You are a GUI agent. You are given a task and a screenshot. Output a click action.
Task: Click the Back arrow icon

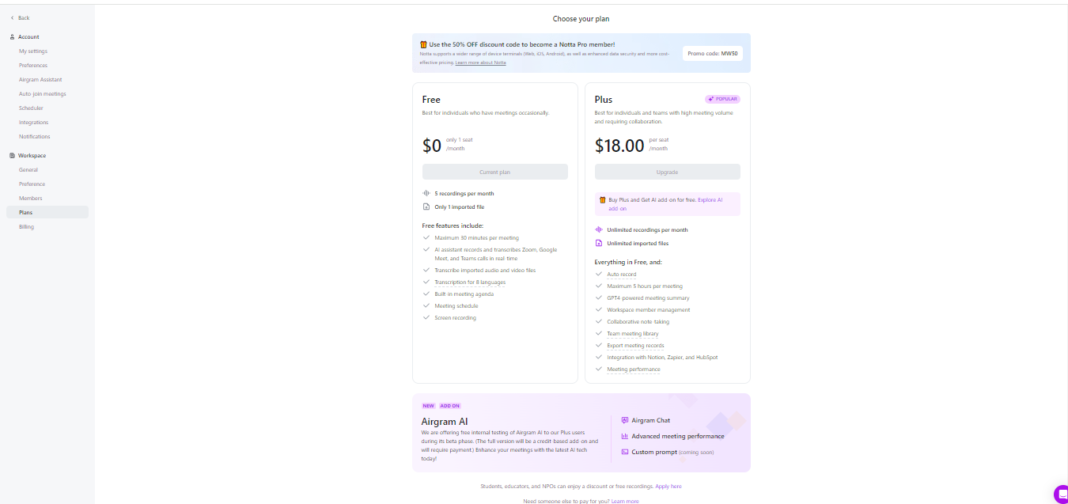pyautogui.click(x=12, y=18)
